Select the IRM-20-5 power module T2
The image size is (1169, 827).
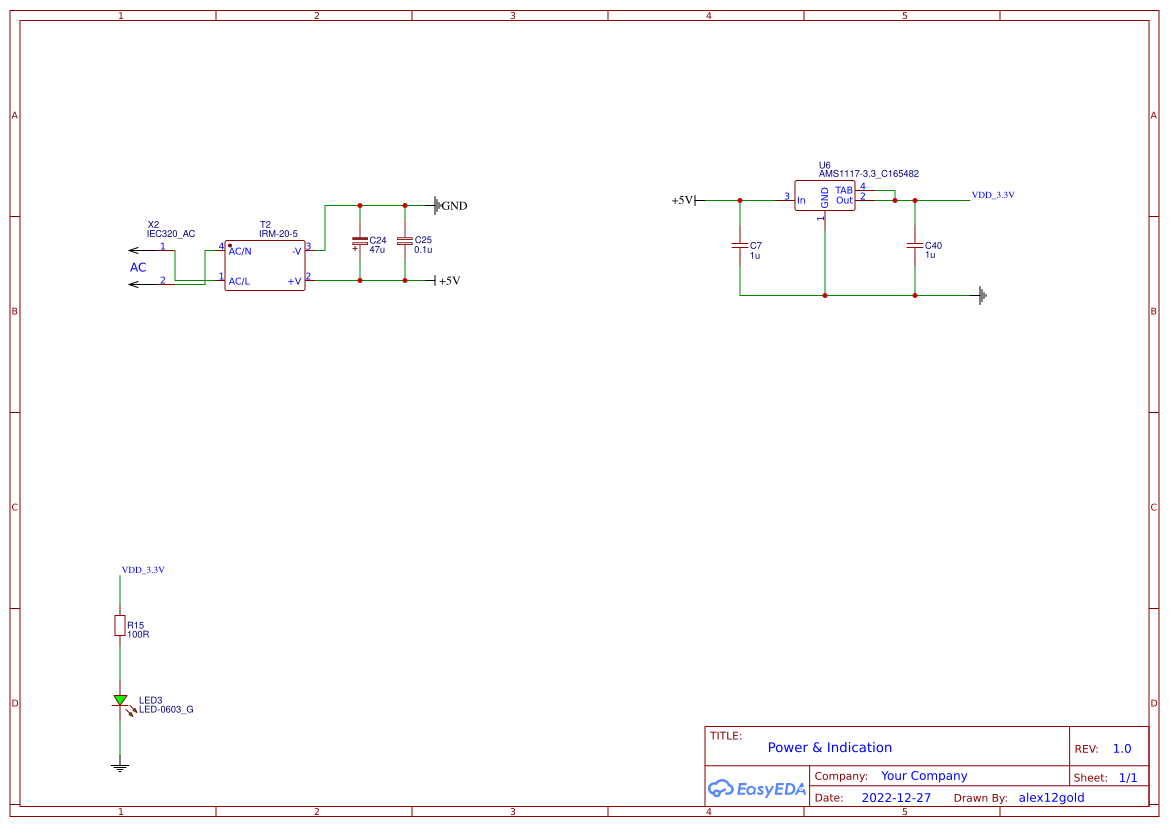[265, 263]
